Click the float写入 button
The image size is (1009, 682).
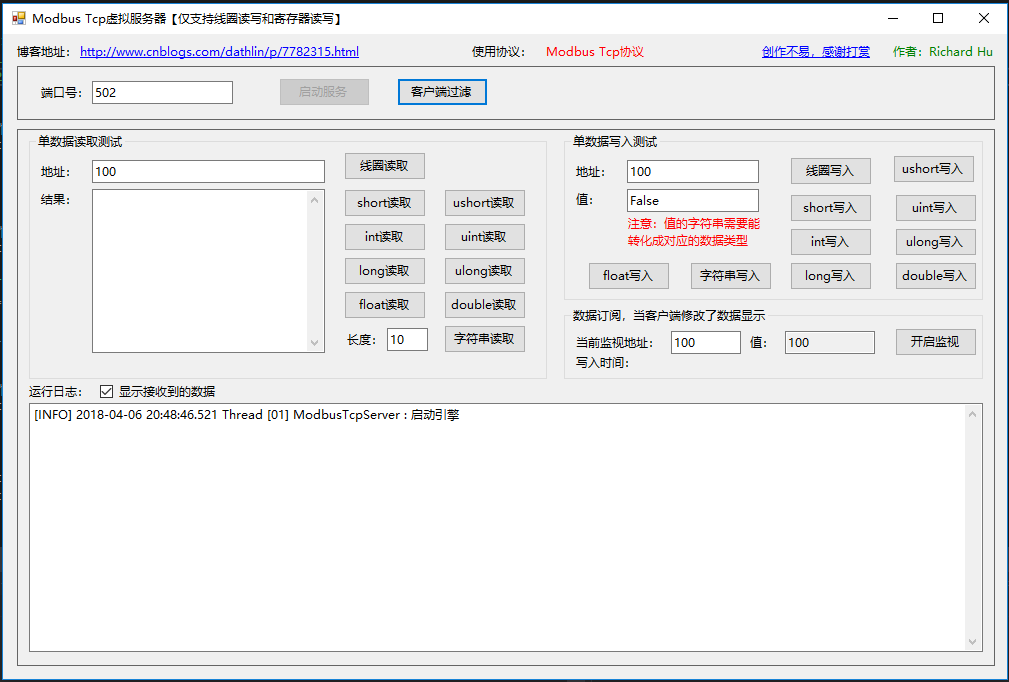629,276
